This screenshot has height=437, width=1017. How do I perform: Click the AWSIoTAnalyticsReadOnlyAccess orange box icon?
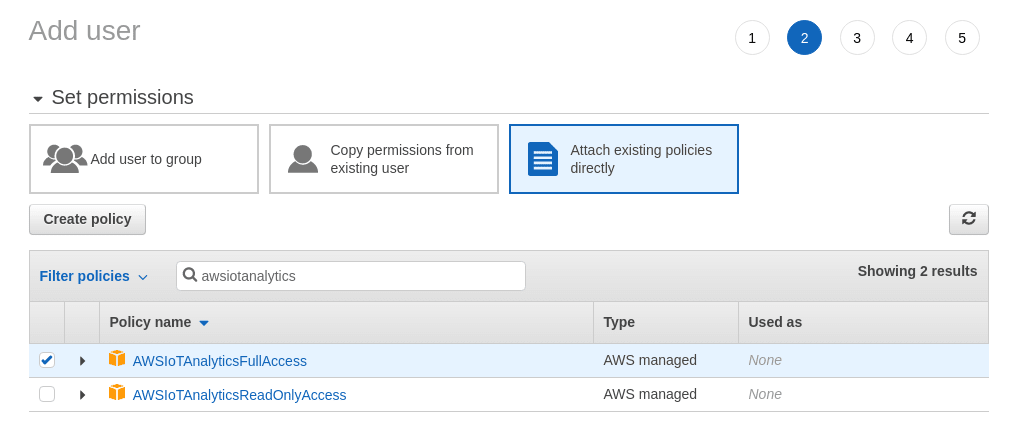click(117, 393)
